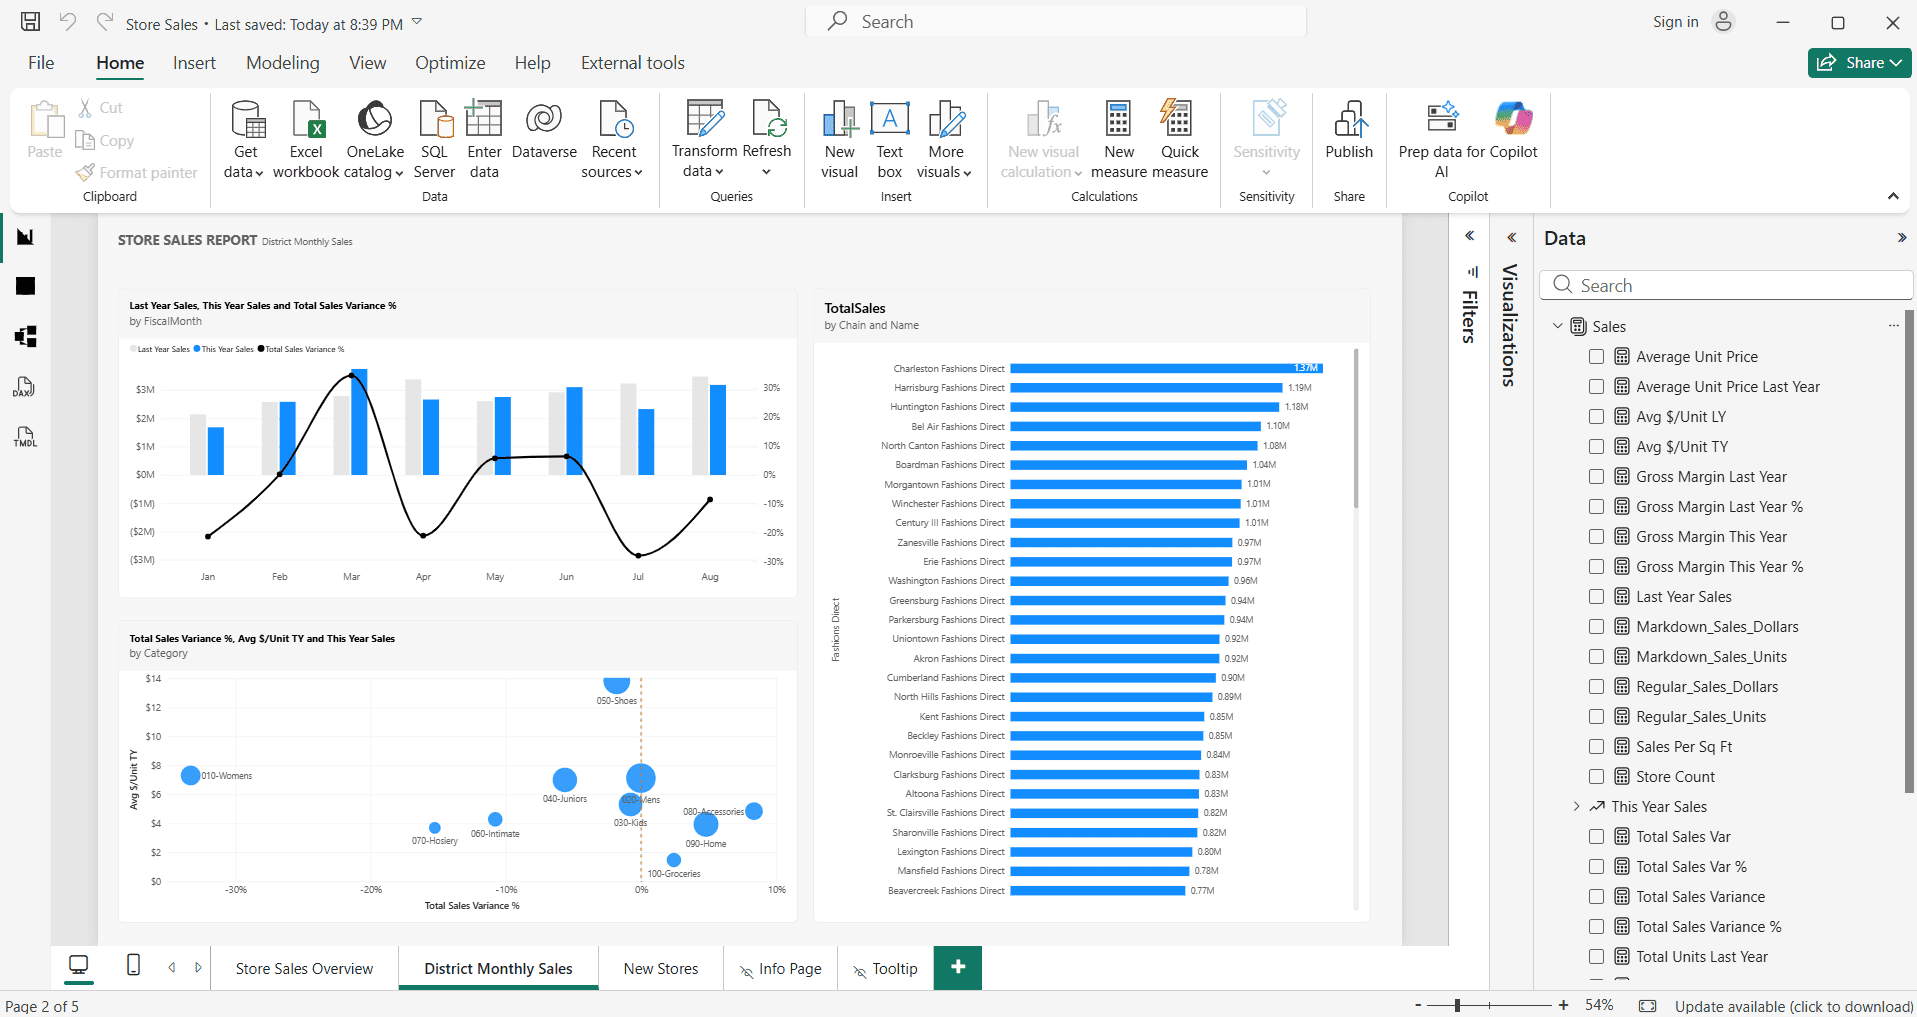This screenshot has width=1917, height=1017.
Task: Open file title dropdown arrow
Action: click(x=417, y=22)
